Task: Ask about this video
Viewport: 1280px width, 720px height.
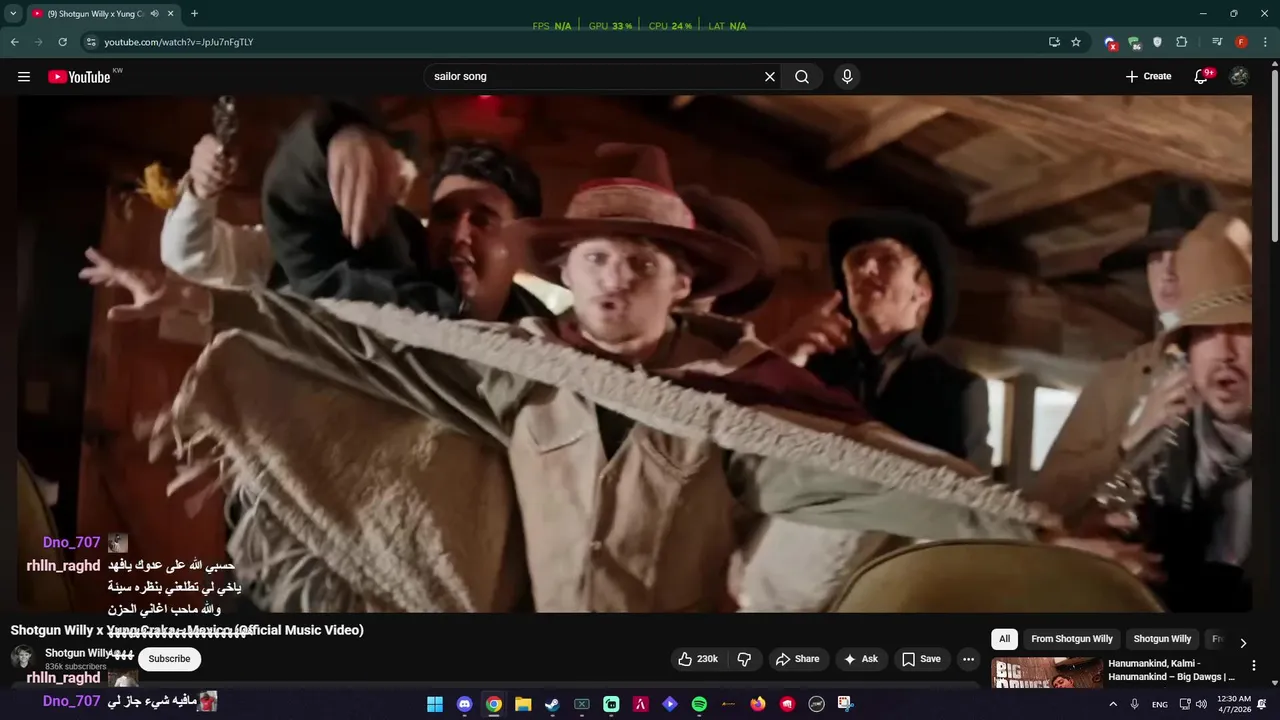Action: pyautogui.click(x=860, y=659)
